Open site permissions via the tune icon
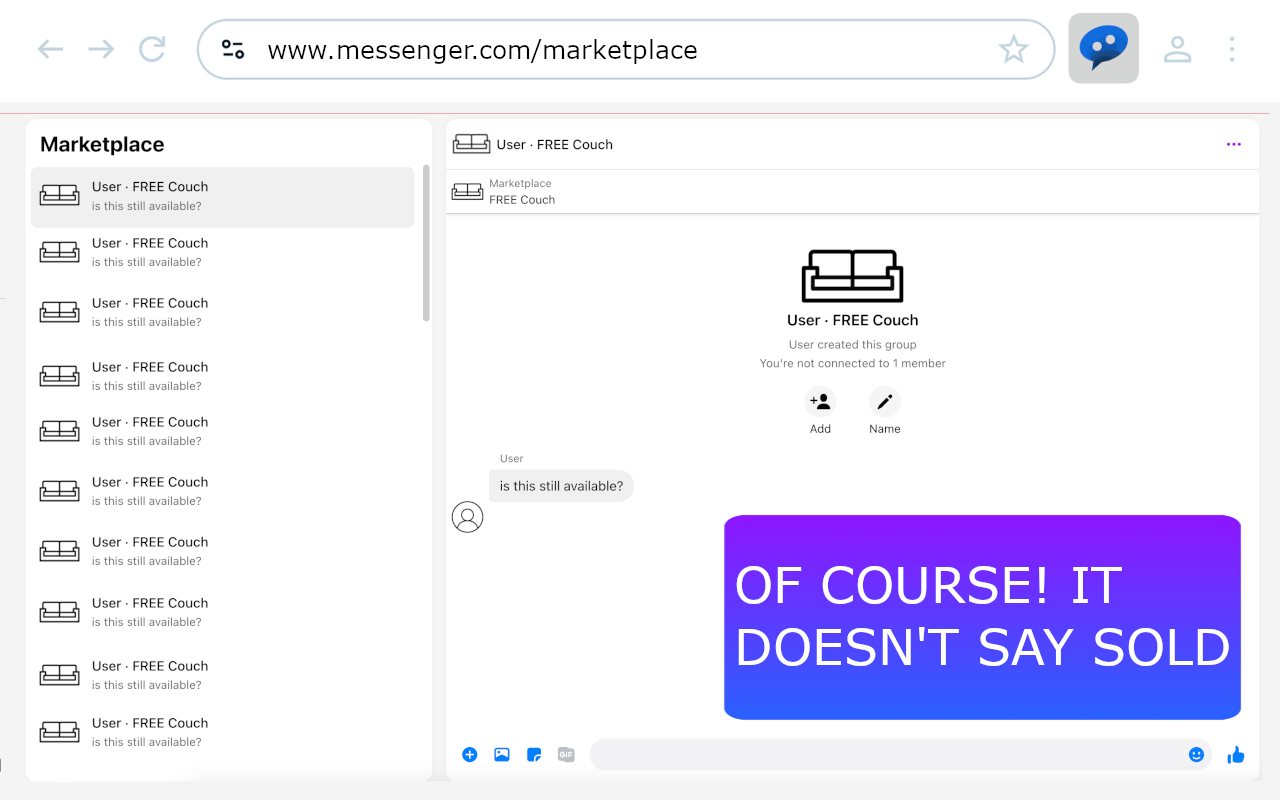Screen dimensions: 1280x800 (x=233, y=48)
